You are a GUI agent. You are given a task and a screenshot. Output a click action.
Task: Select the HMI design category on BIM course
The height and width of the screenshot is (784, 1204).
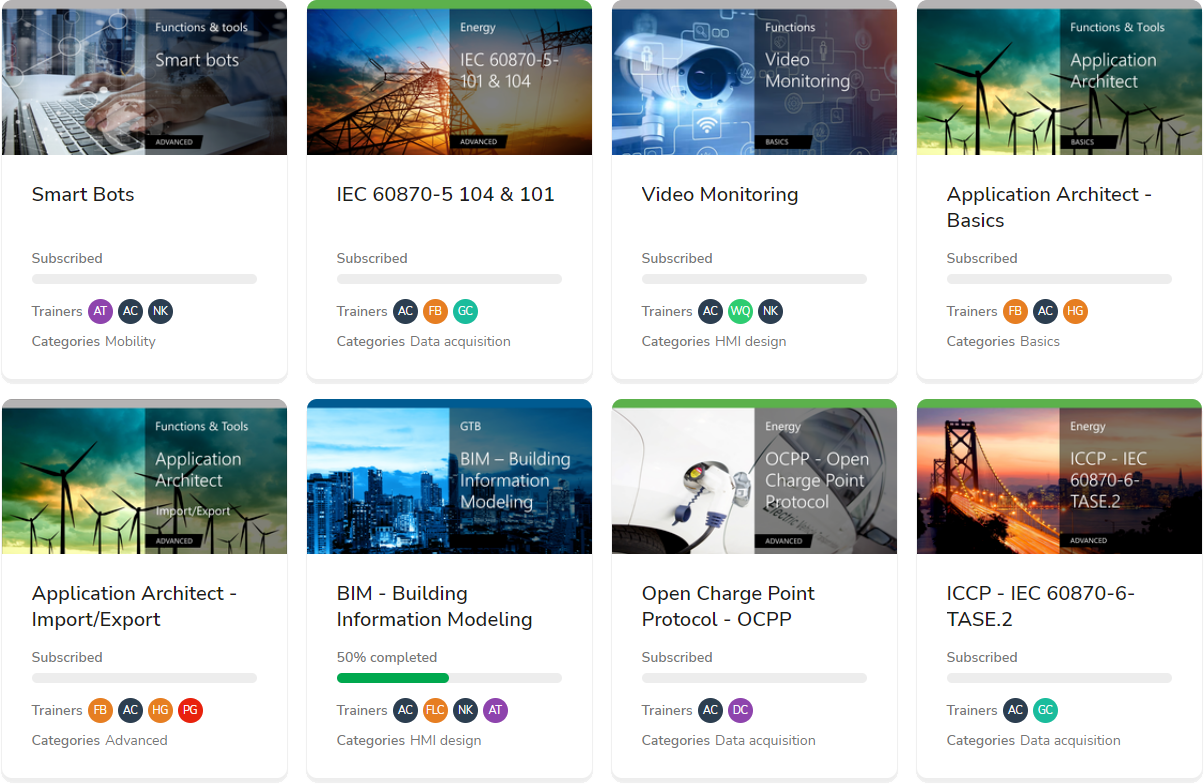[x=445, y=740]
